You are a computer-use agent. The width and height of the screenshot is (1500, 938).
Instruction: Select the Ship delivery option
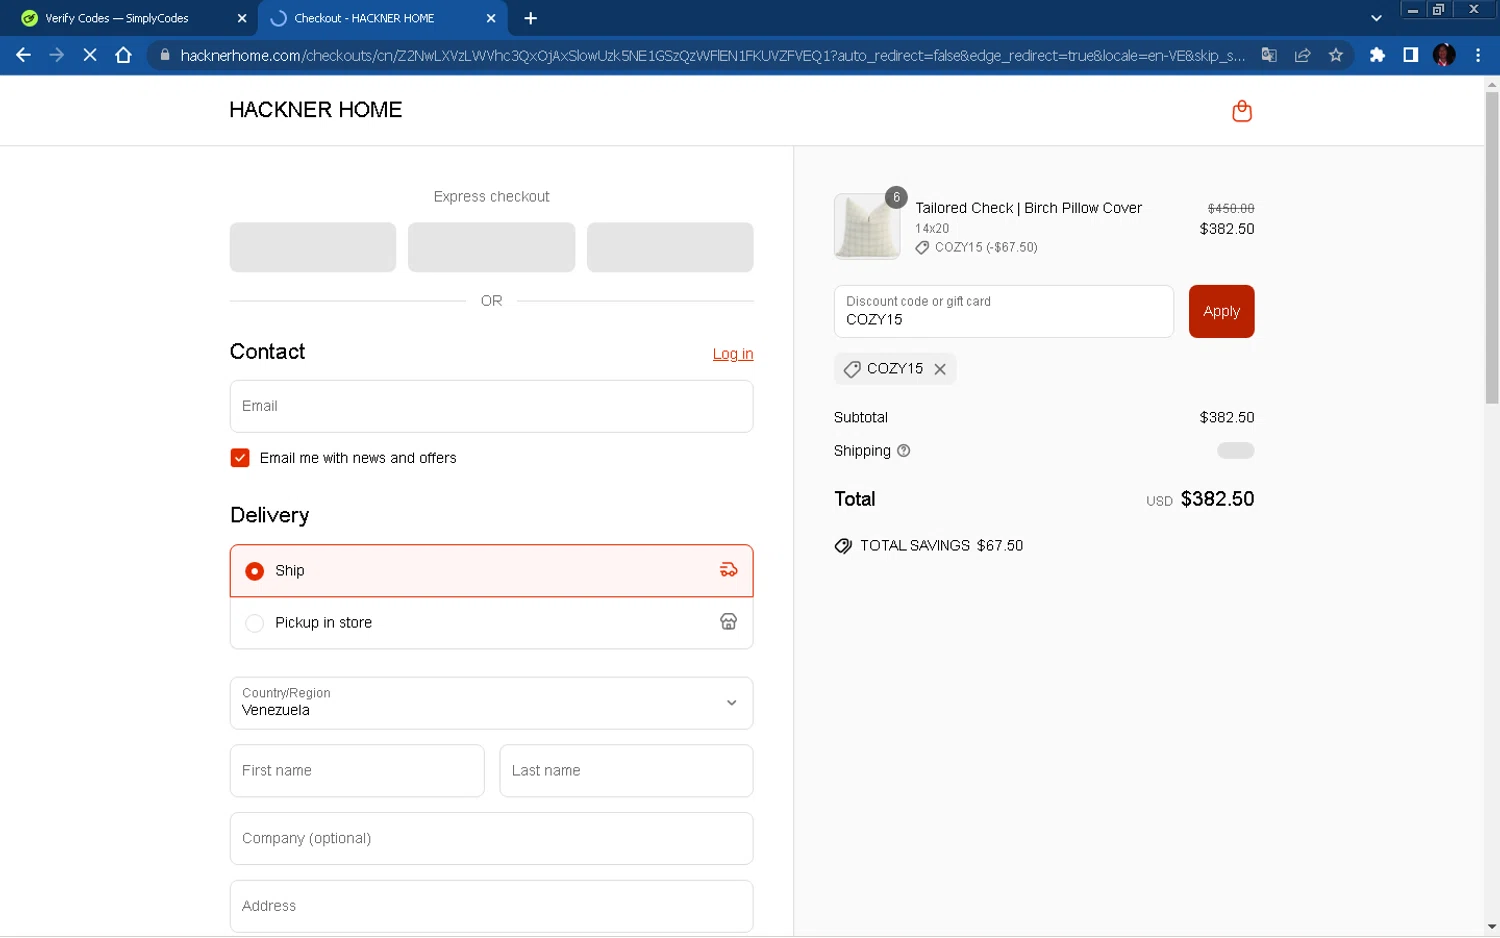pyautogui.click(x=491, y=571)
